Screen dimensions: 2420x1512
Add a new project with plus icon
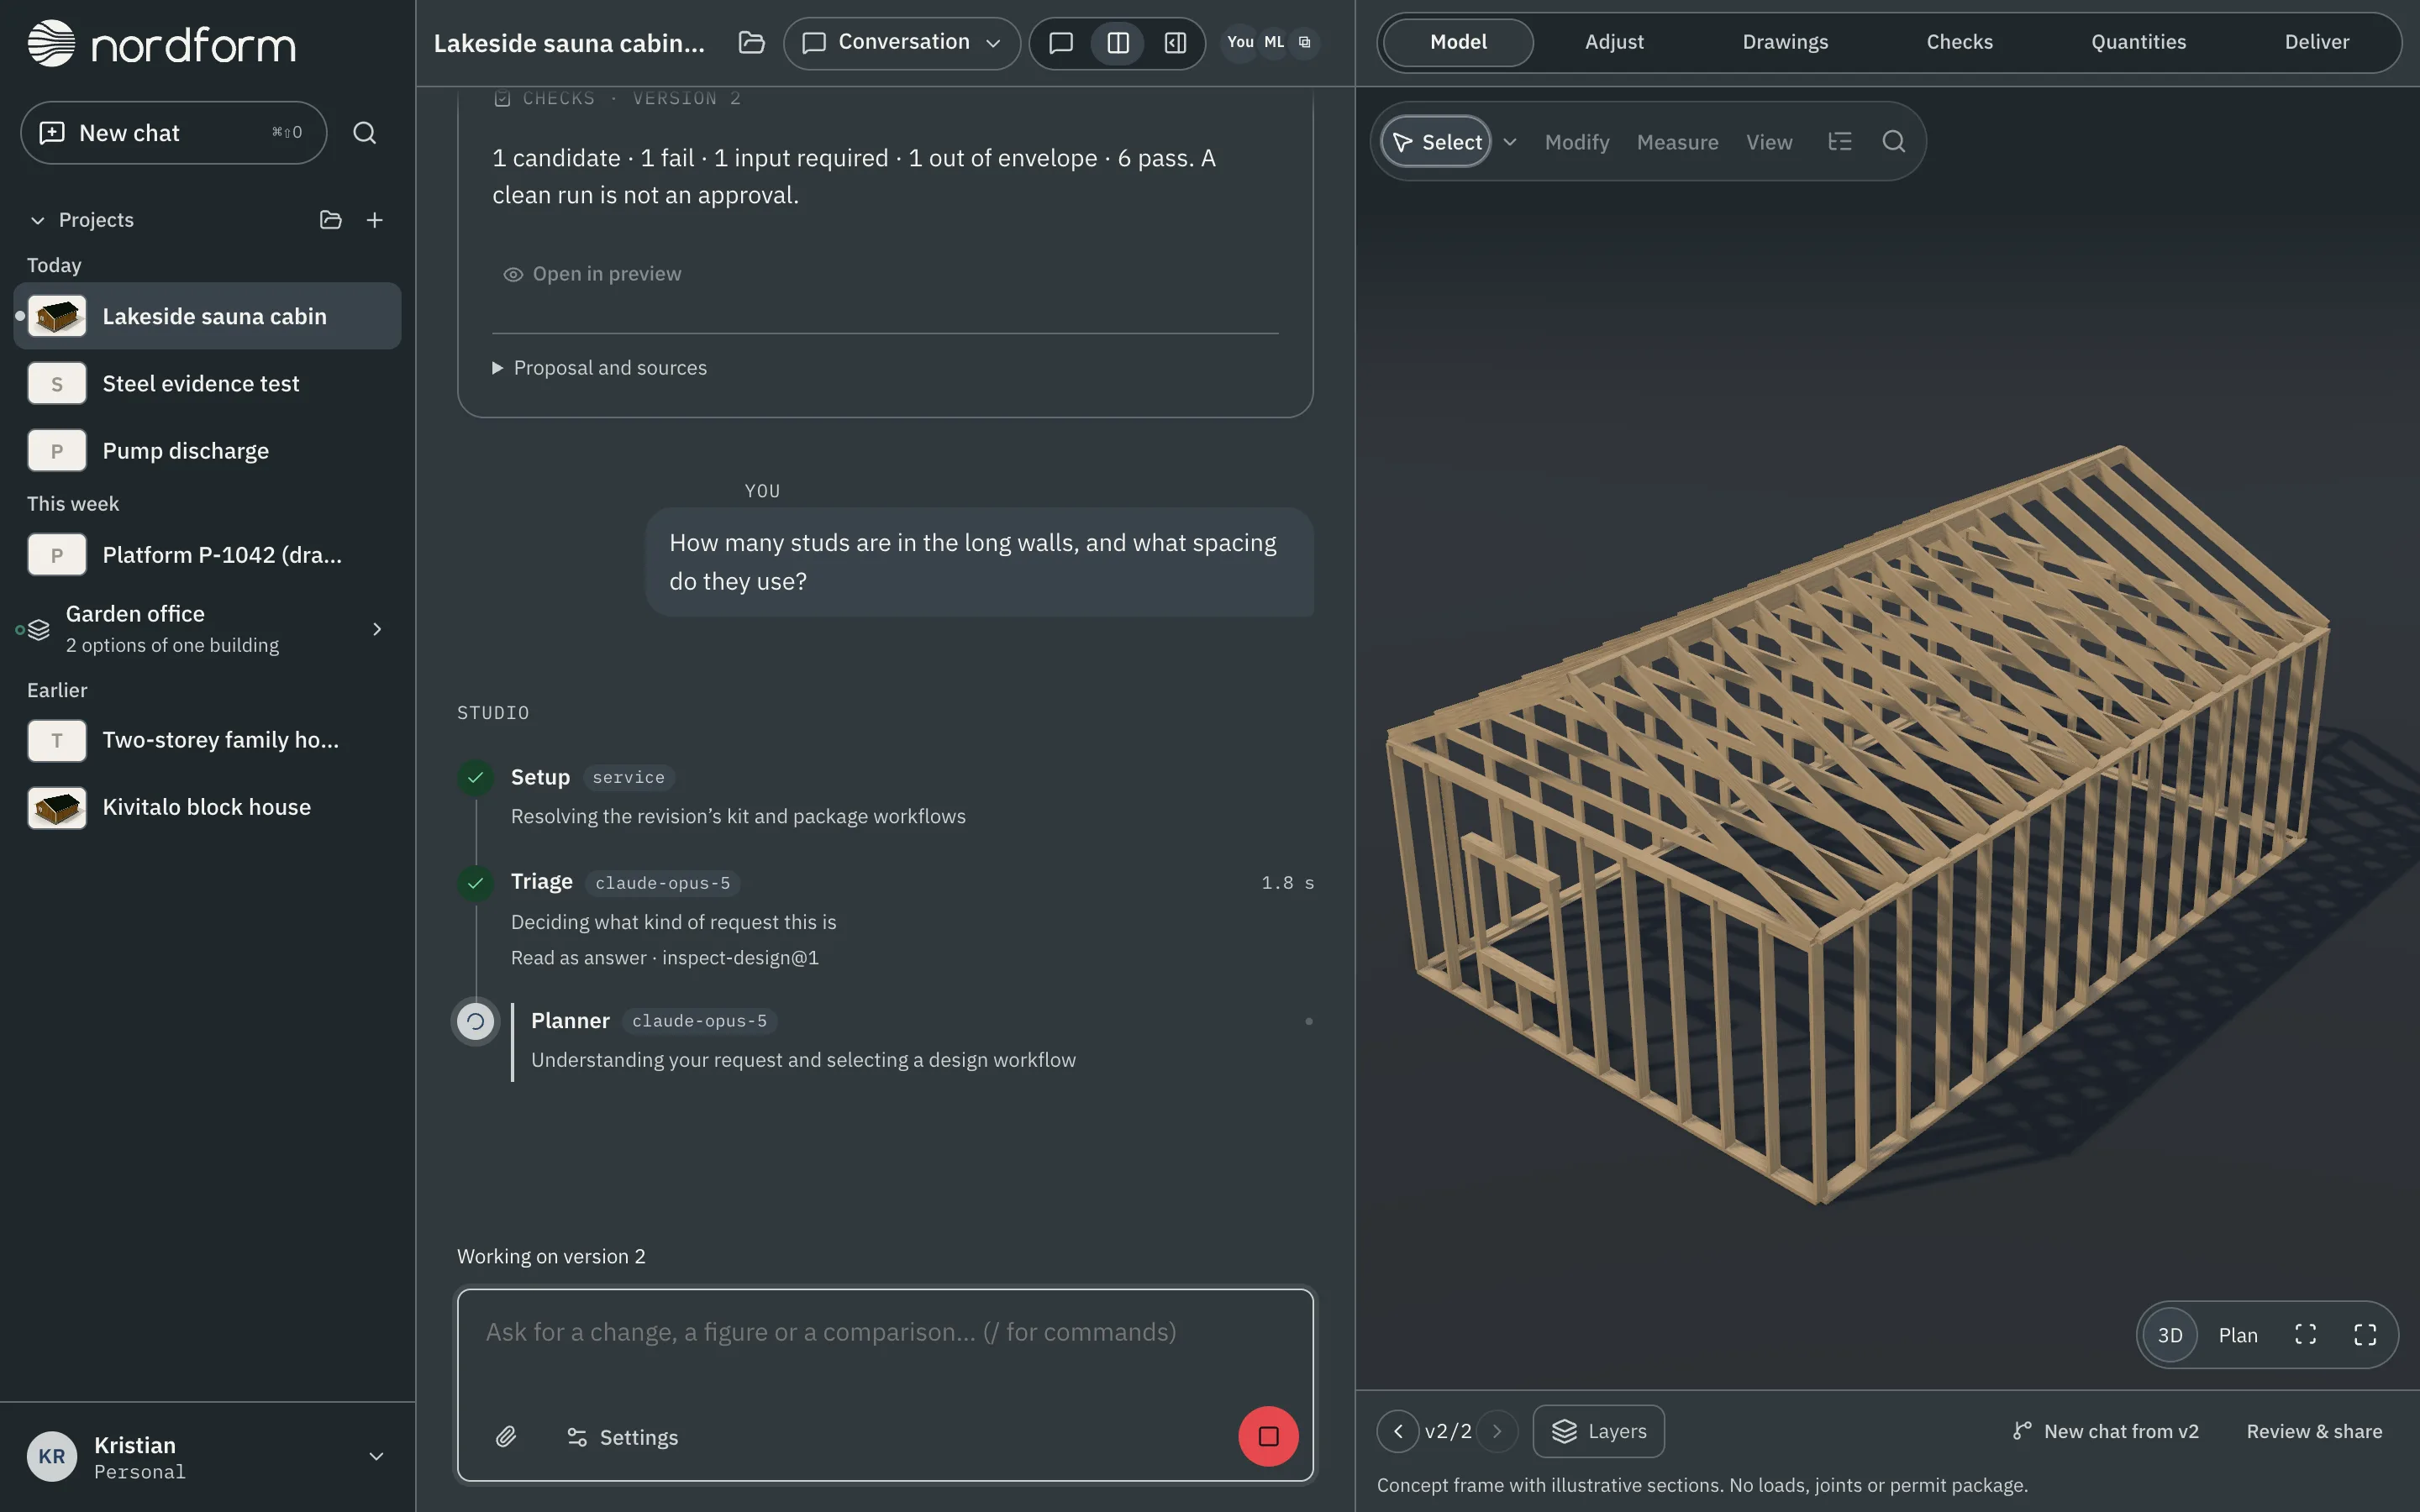375,220
